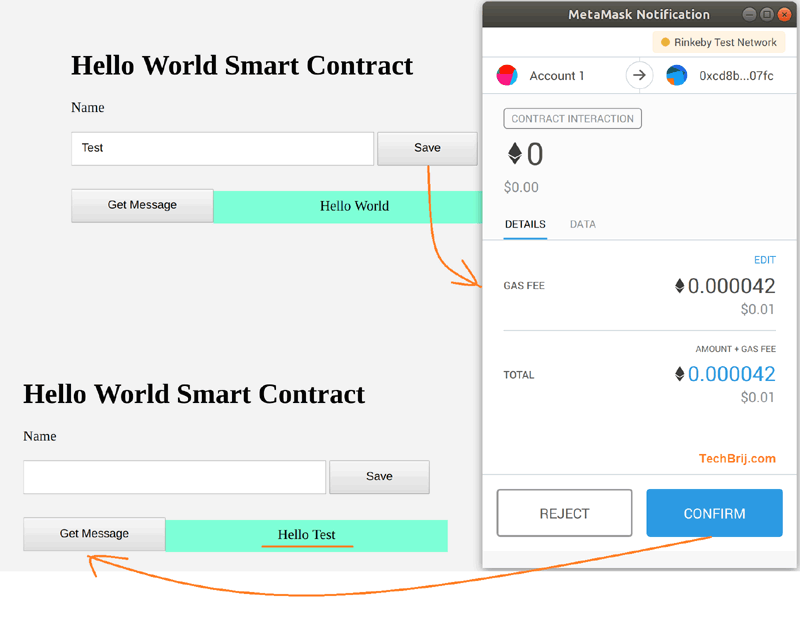Click the Save button next to the empty Name field

379,477
